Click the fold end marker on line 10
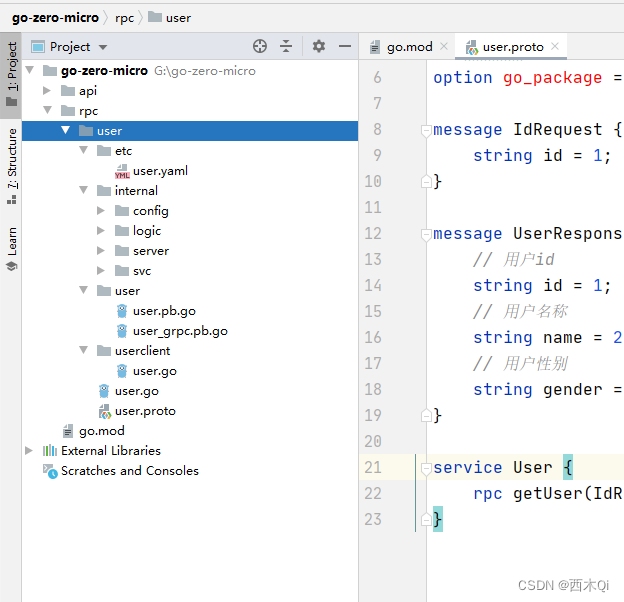This screenshot has width=624, height=602. click(x=426, y=182)
